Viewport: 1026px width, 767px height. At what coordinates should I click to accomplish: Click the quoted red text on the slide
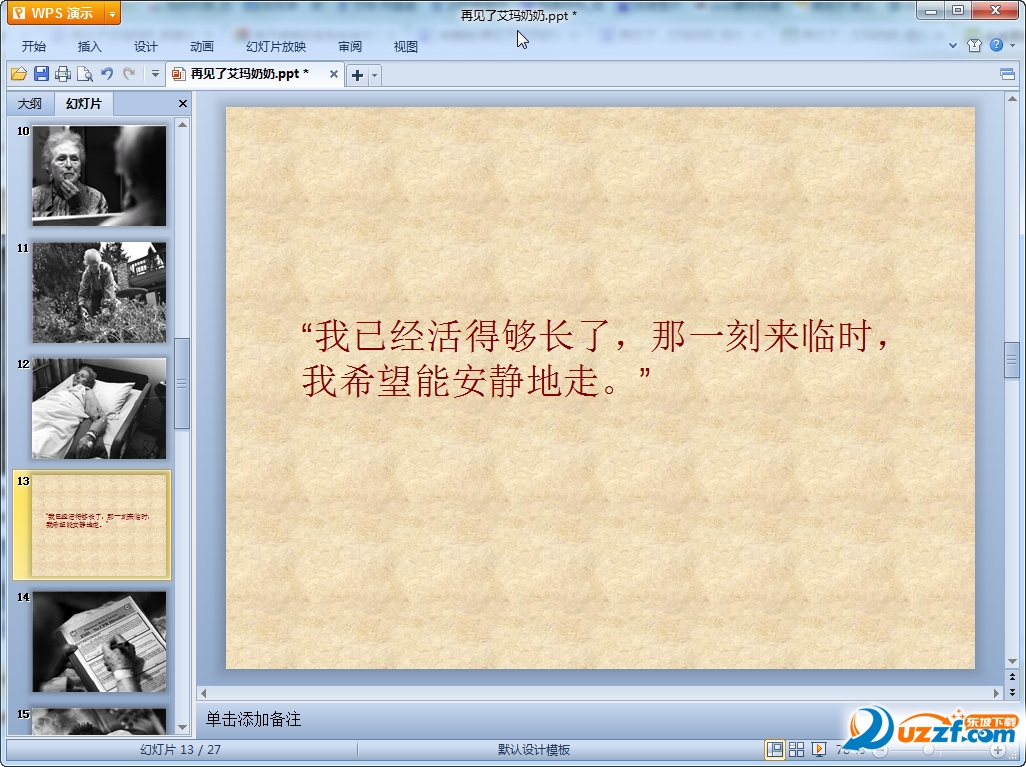pos(595,357)
